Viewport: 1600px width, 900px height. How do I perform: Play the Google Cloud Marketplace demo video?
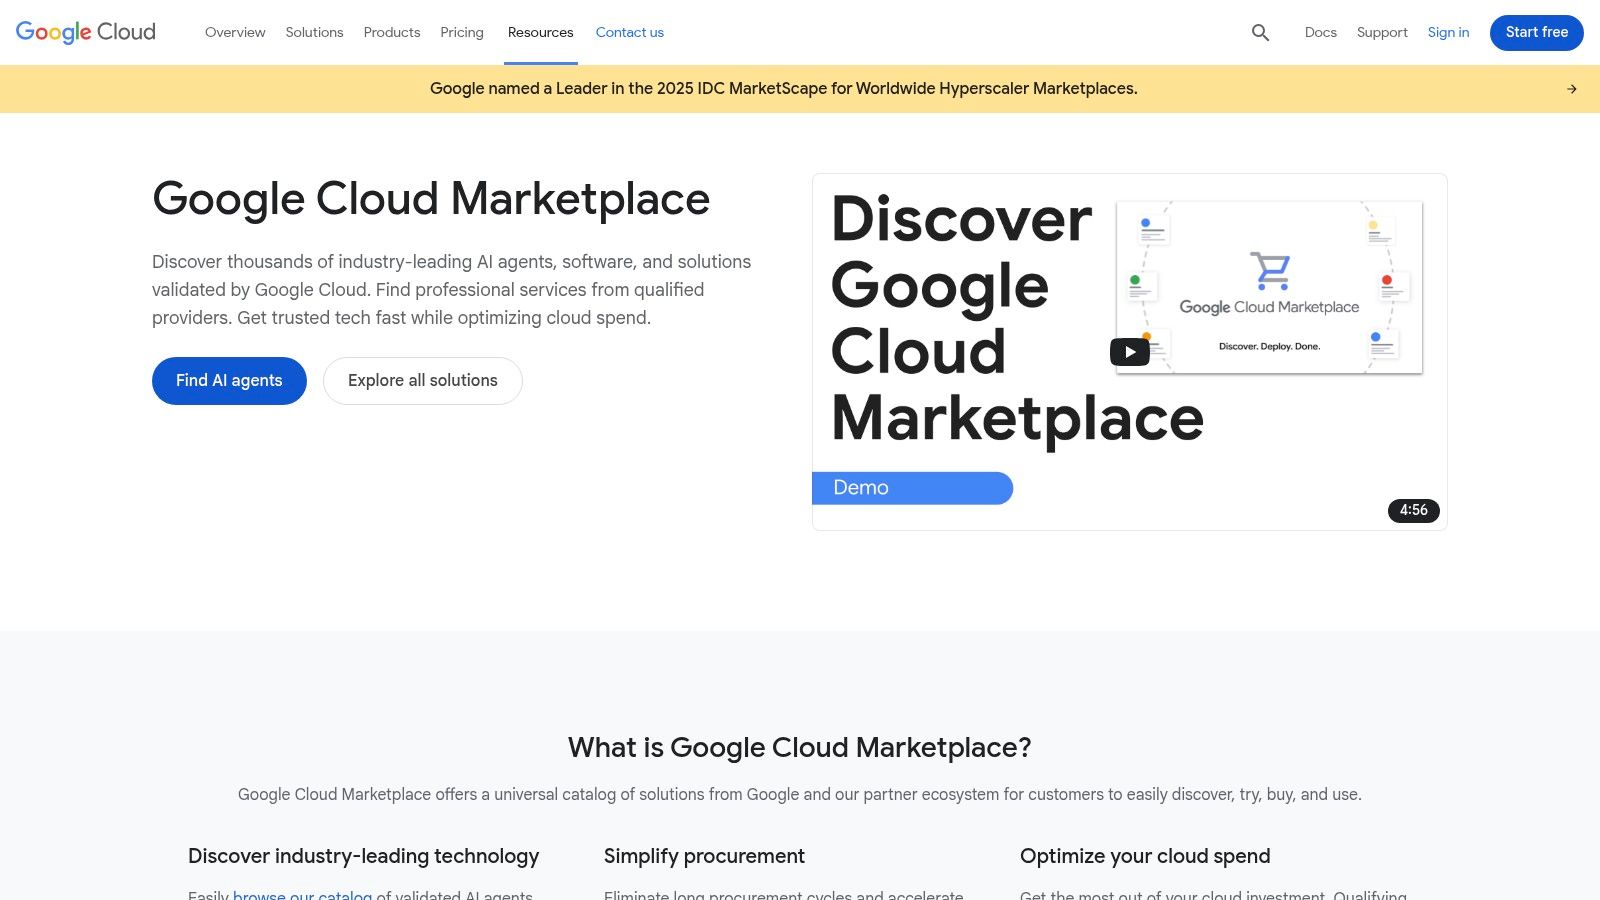pyautogui.click(x=1129, y=351)
